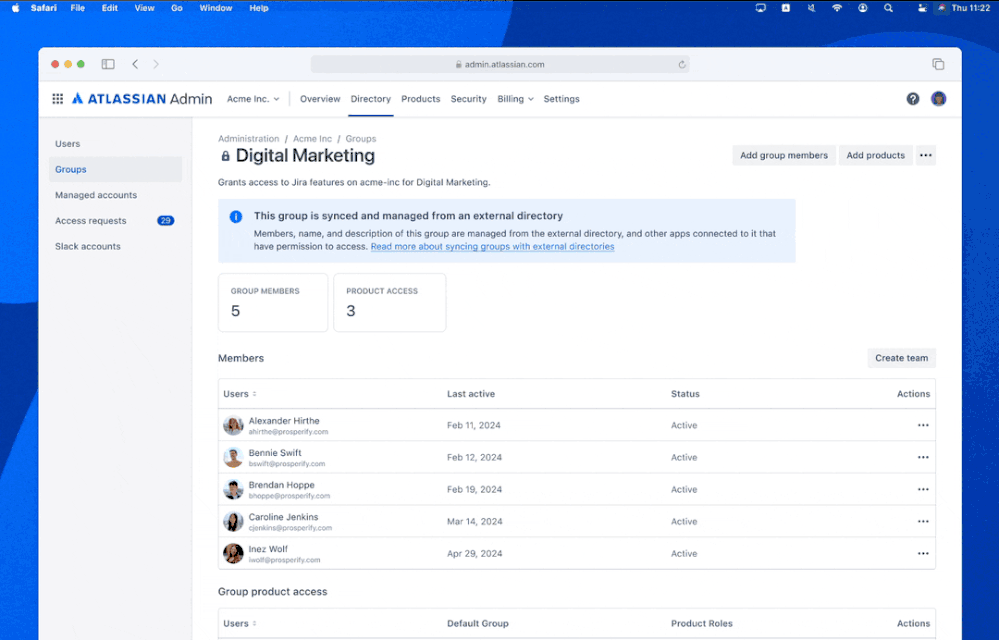
Task: Click the lock icon beside Digital Marketing
Action: [225, 156]
